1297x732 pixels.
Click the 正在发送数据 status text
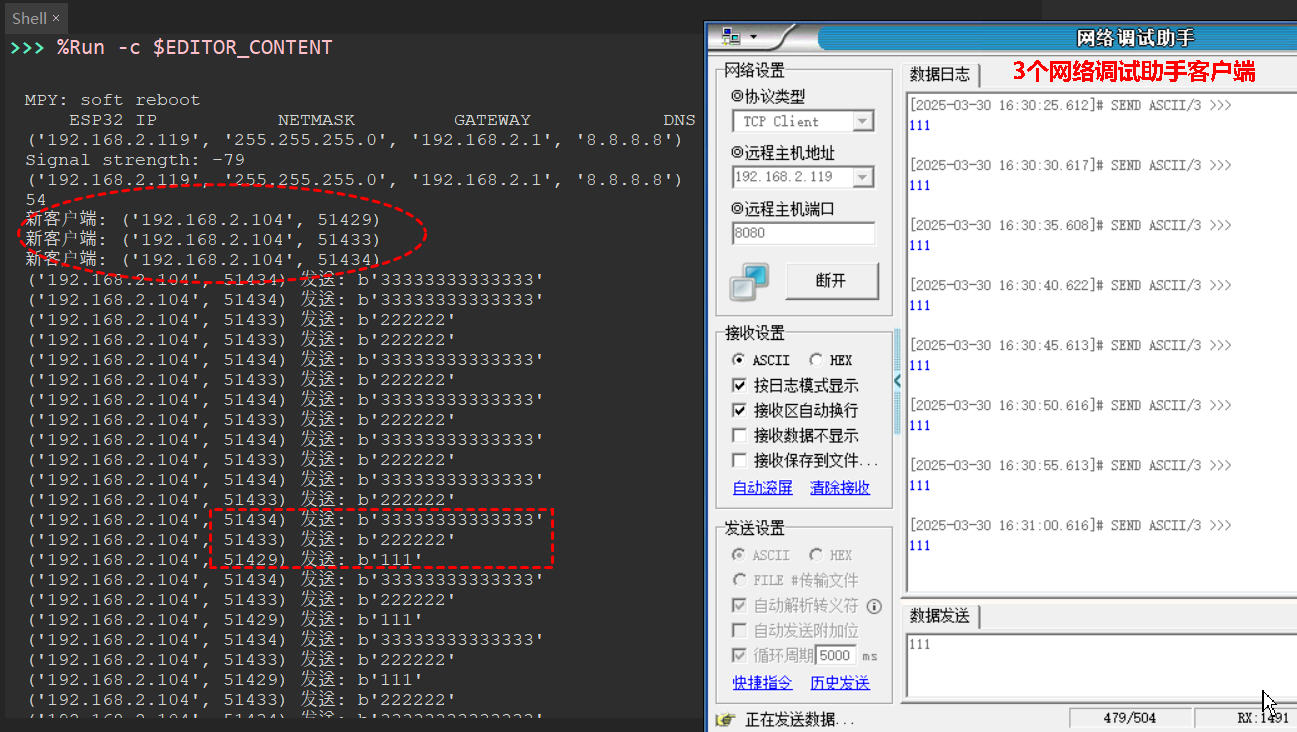click(x=800, y=719)
